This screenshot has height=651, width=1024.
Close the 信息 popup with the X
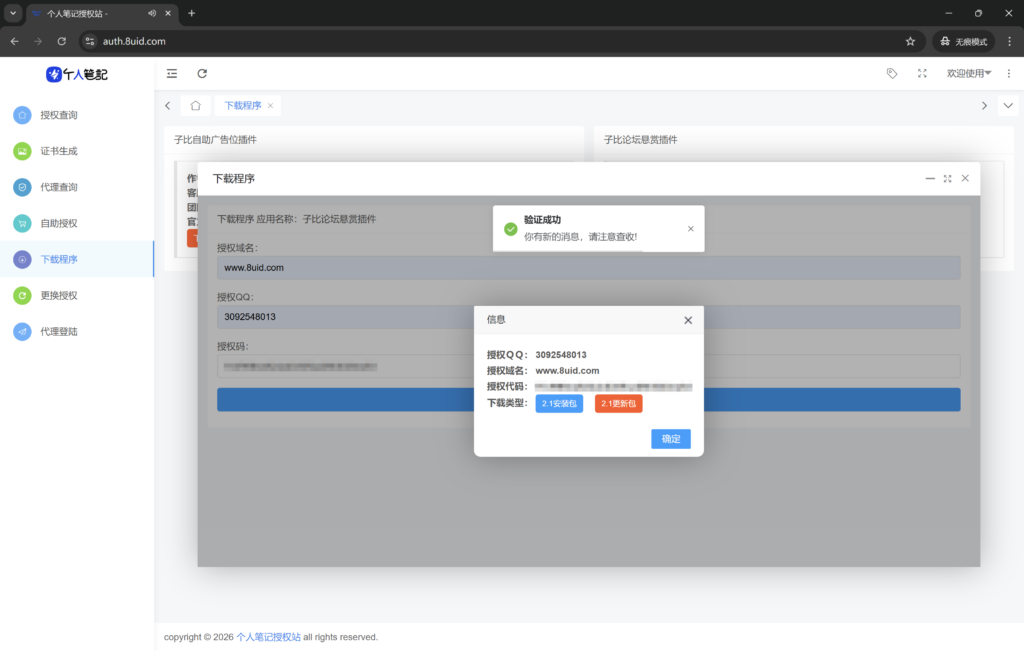click(688, 320)
